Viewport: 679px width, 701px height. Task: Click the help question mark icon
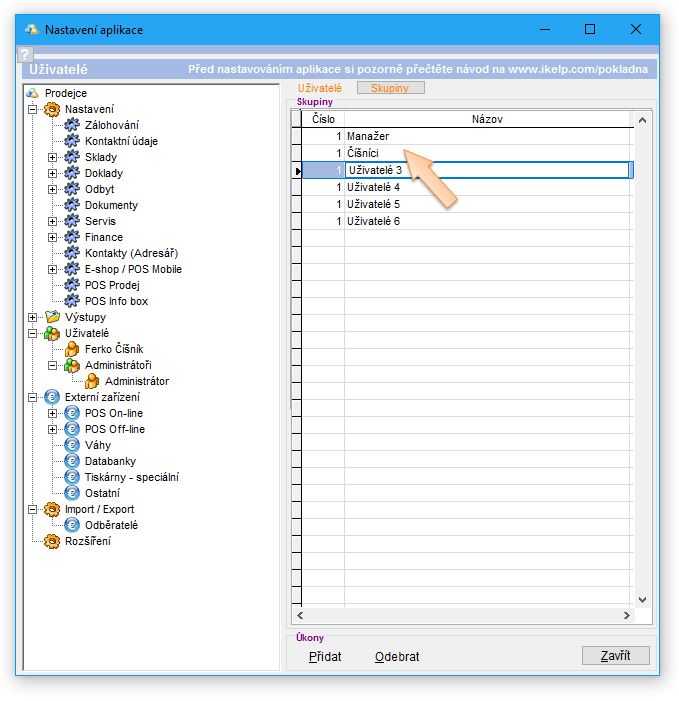click(x=27, y=55)
